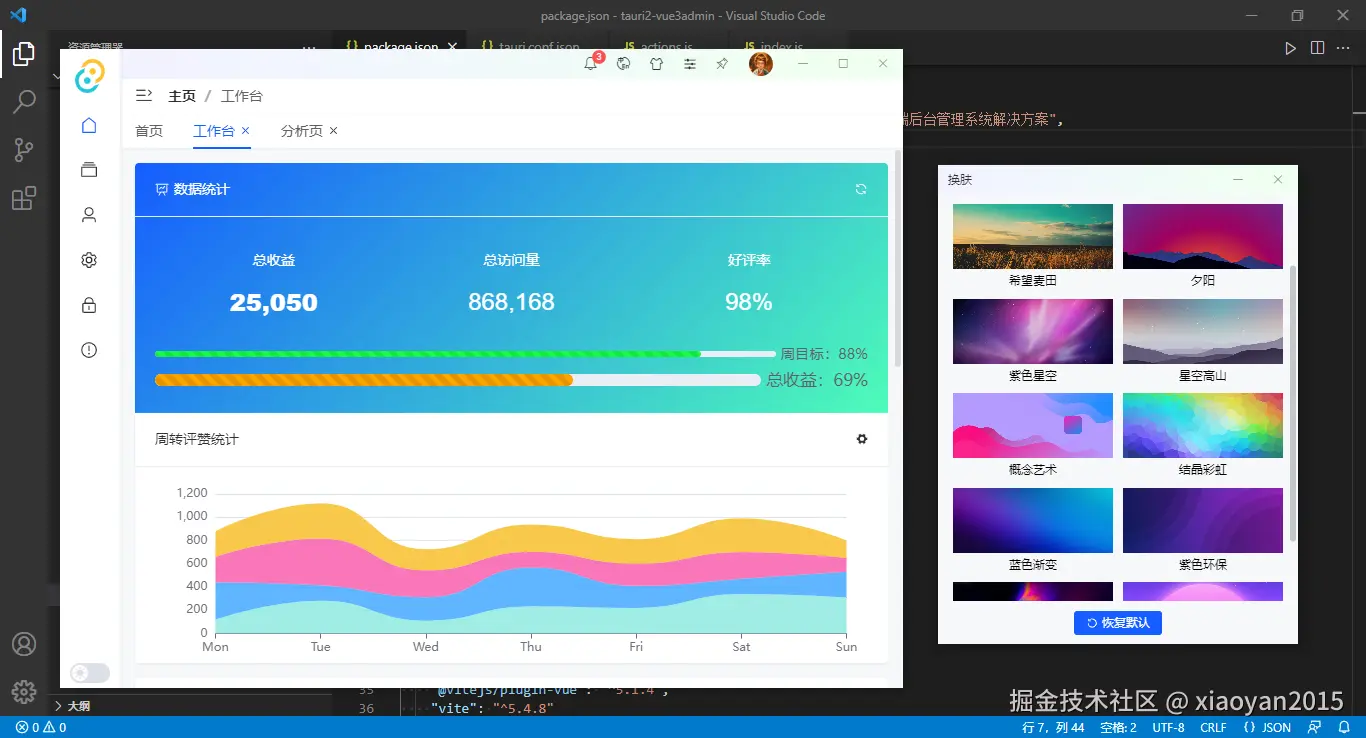This screenshot has height=738, width=1366.
Task: Open the theme skin panel via the shirt icon
Action: (656, 63)
